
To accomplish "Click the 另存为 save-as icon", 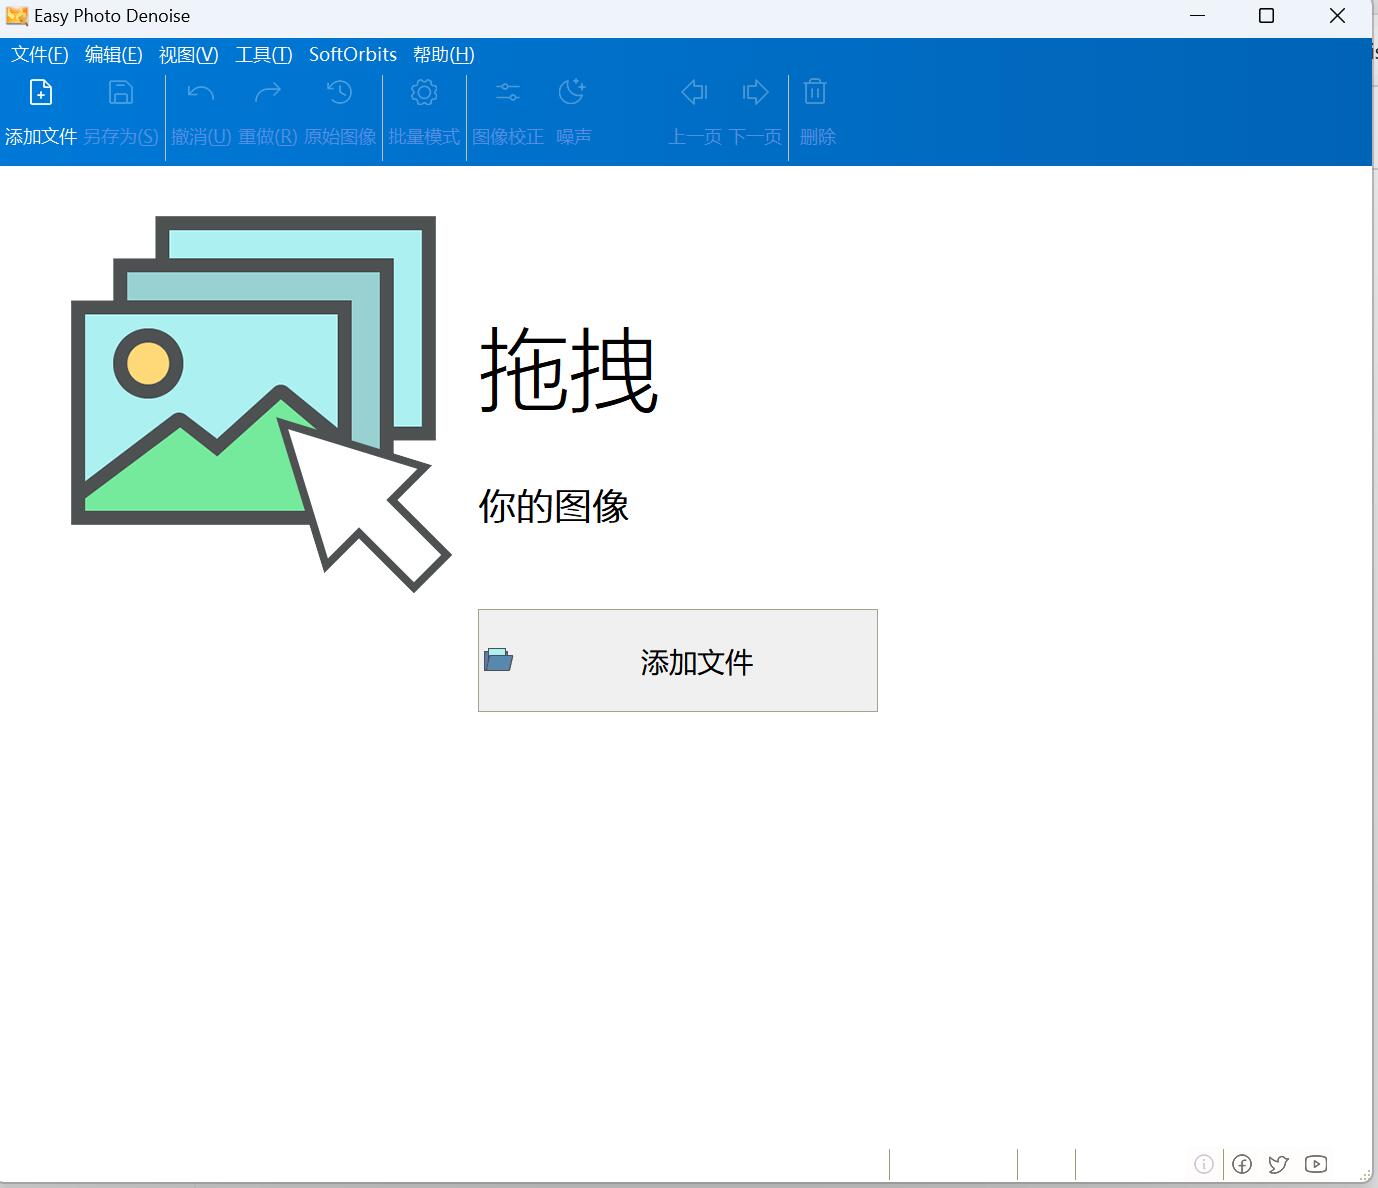I will coord(120,92).
